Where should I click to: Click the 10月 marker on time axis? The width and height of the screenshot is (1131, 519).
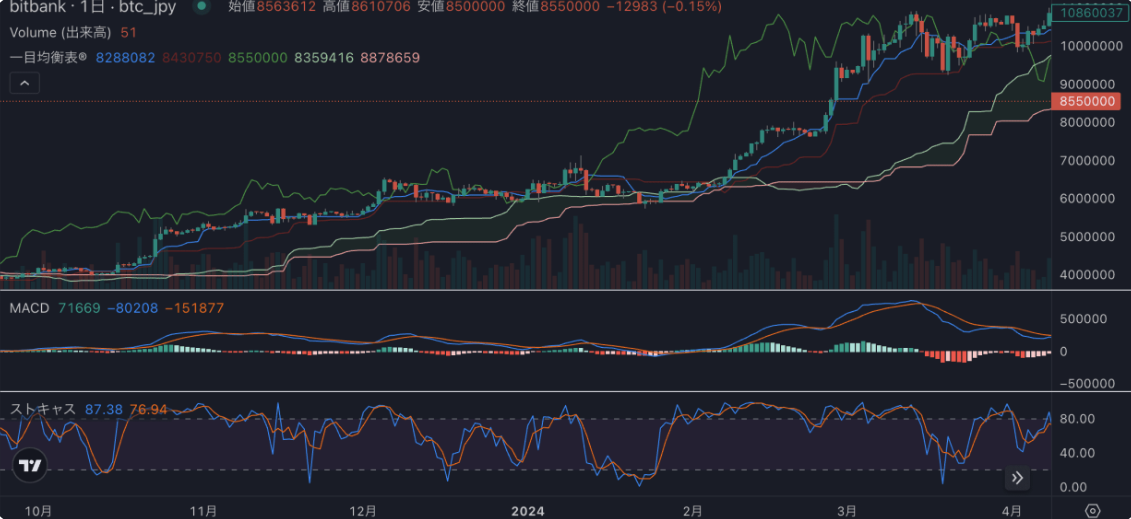(37, 510)
